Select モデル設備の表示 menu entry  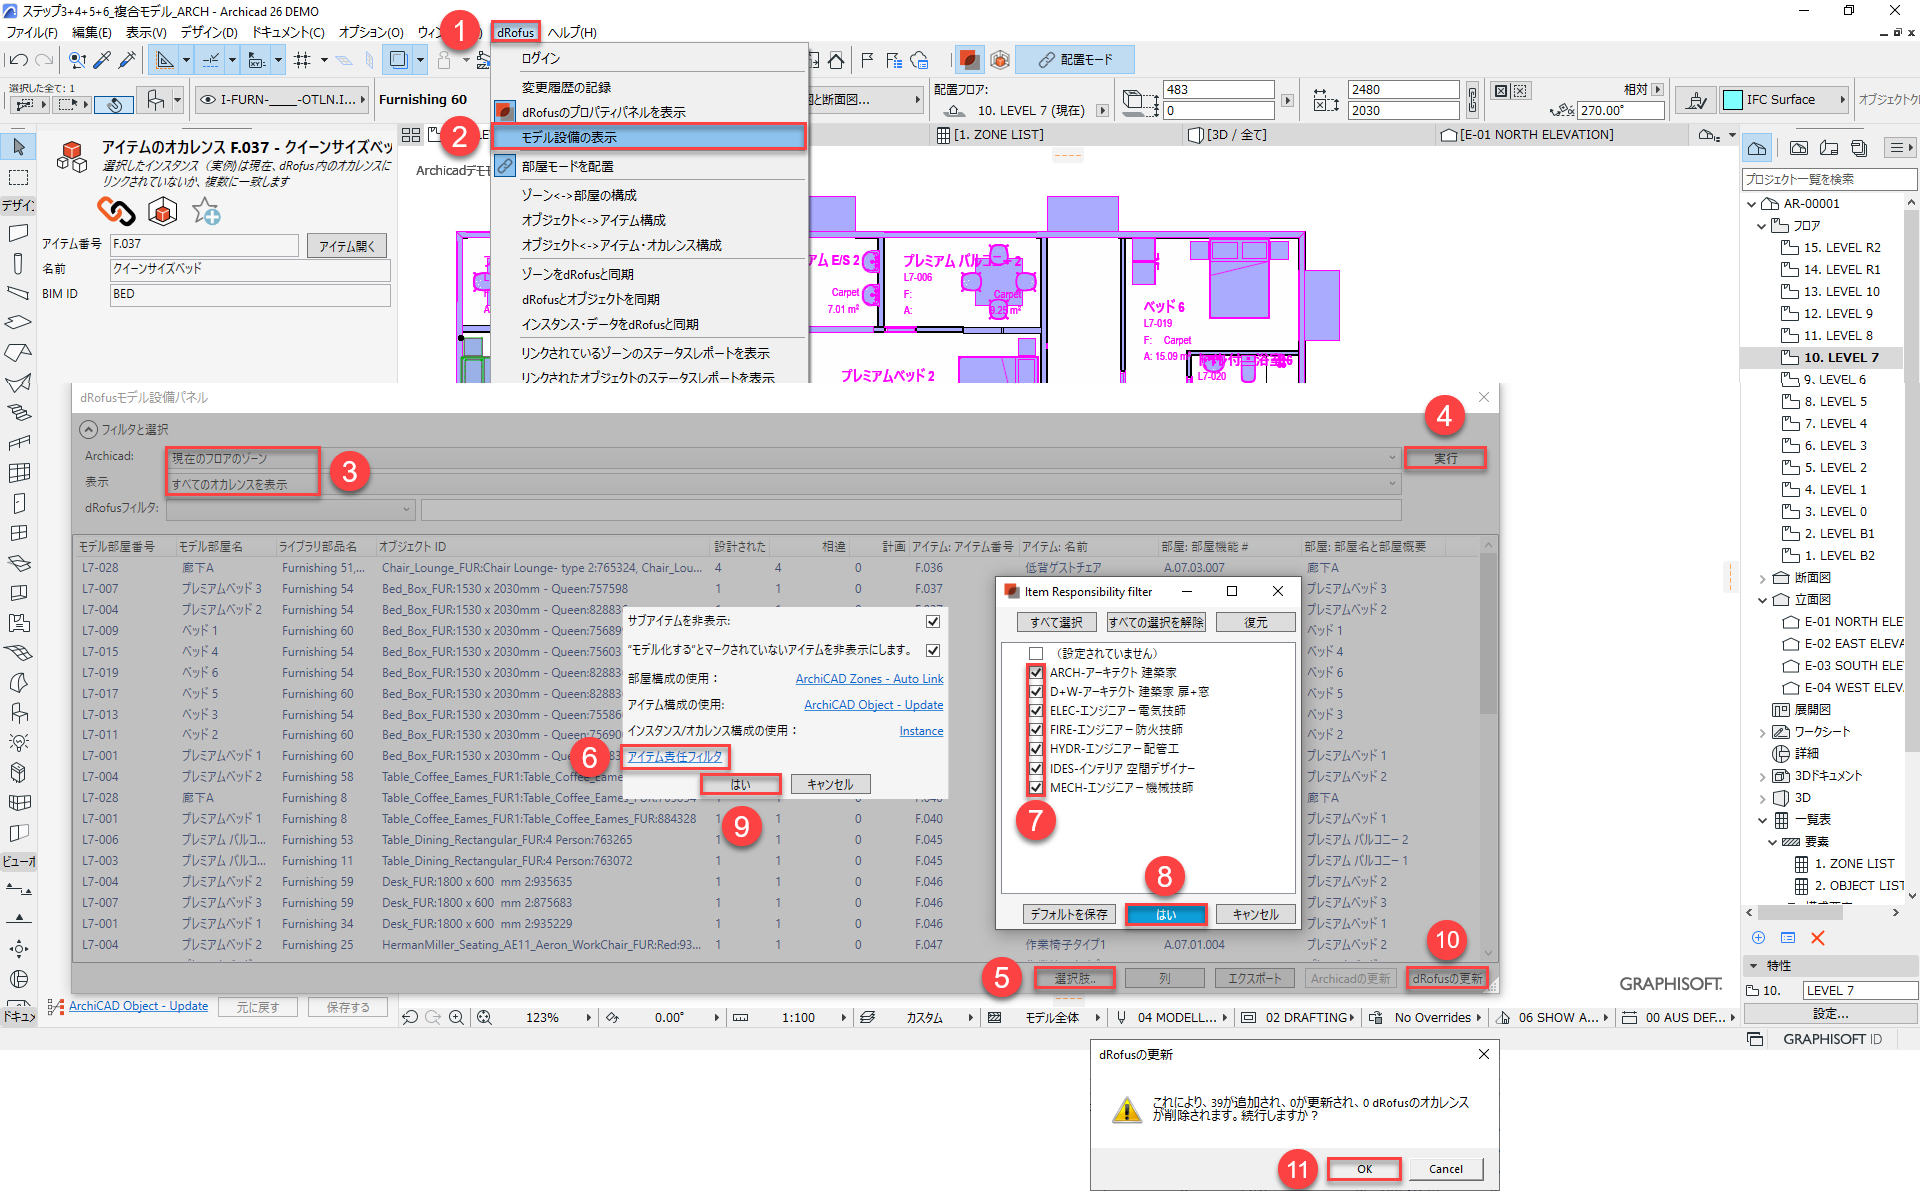tap(570, 137)
